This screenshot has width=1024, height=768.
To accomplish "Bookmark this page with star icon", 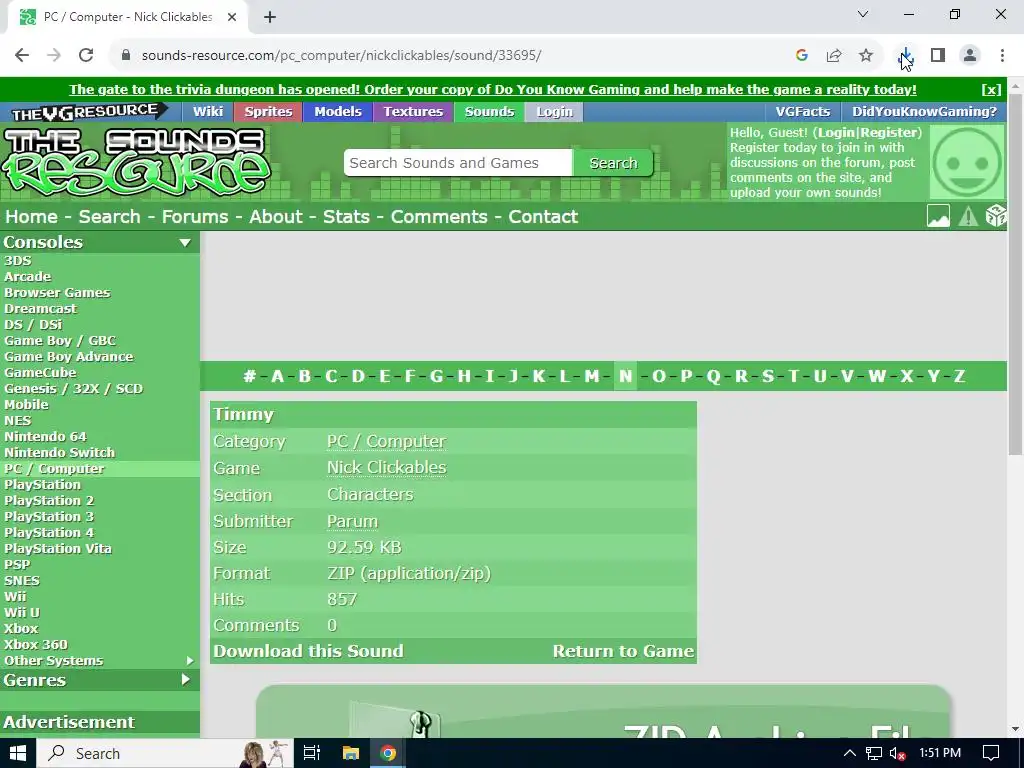I will pos(866,56).
